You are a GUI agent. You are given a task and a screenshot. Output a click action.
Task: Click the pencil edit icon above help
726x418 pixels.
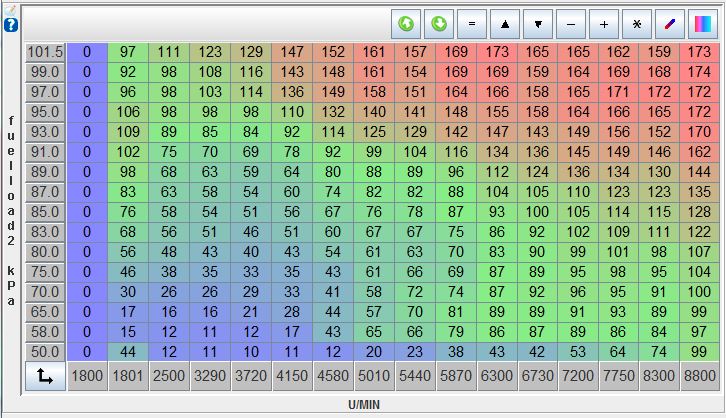[x=10, y=6]
